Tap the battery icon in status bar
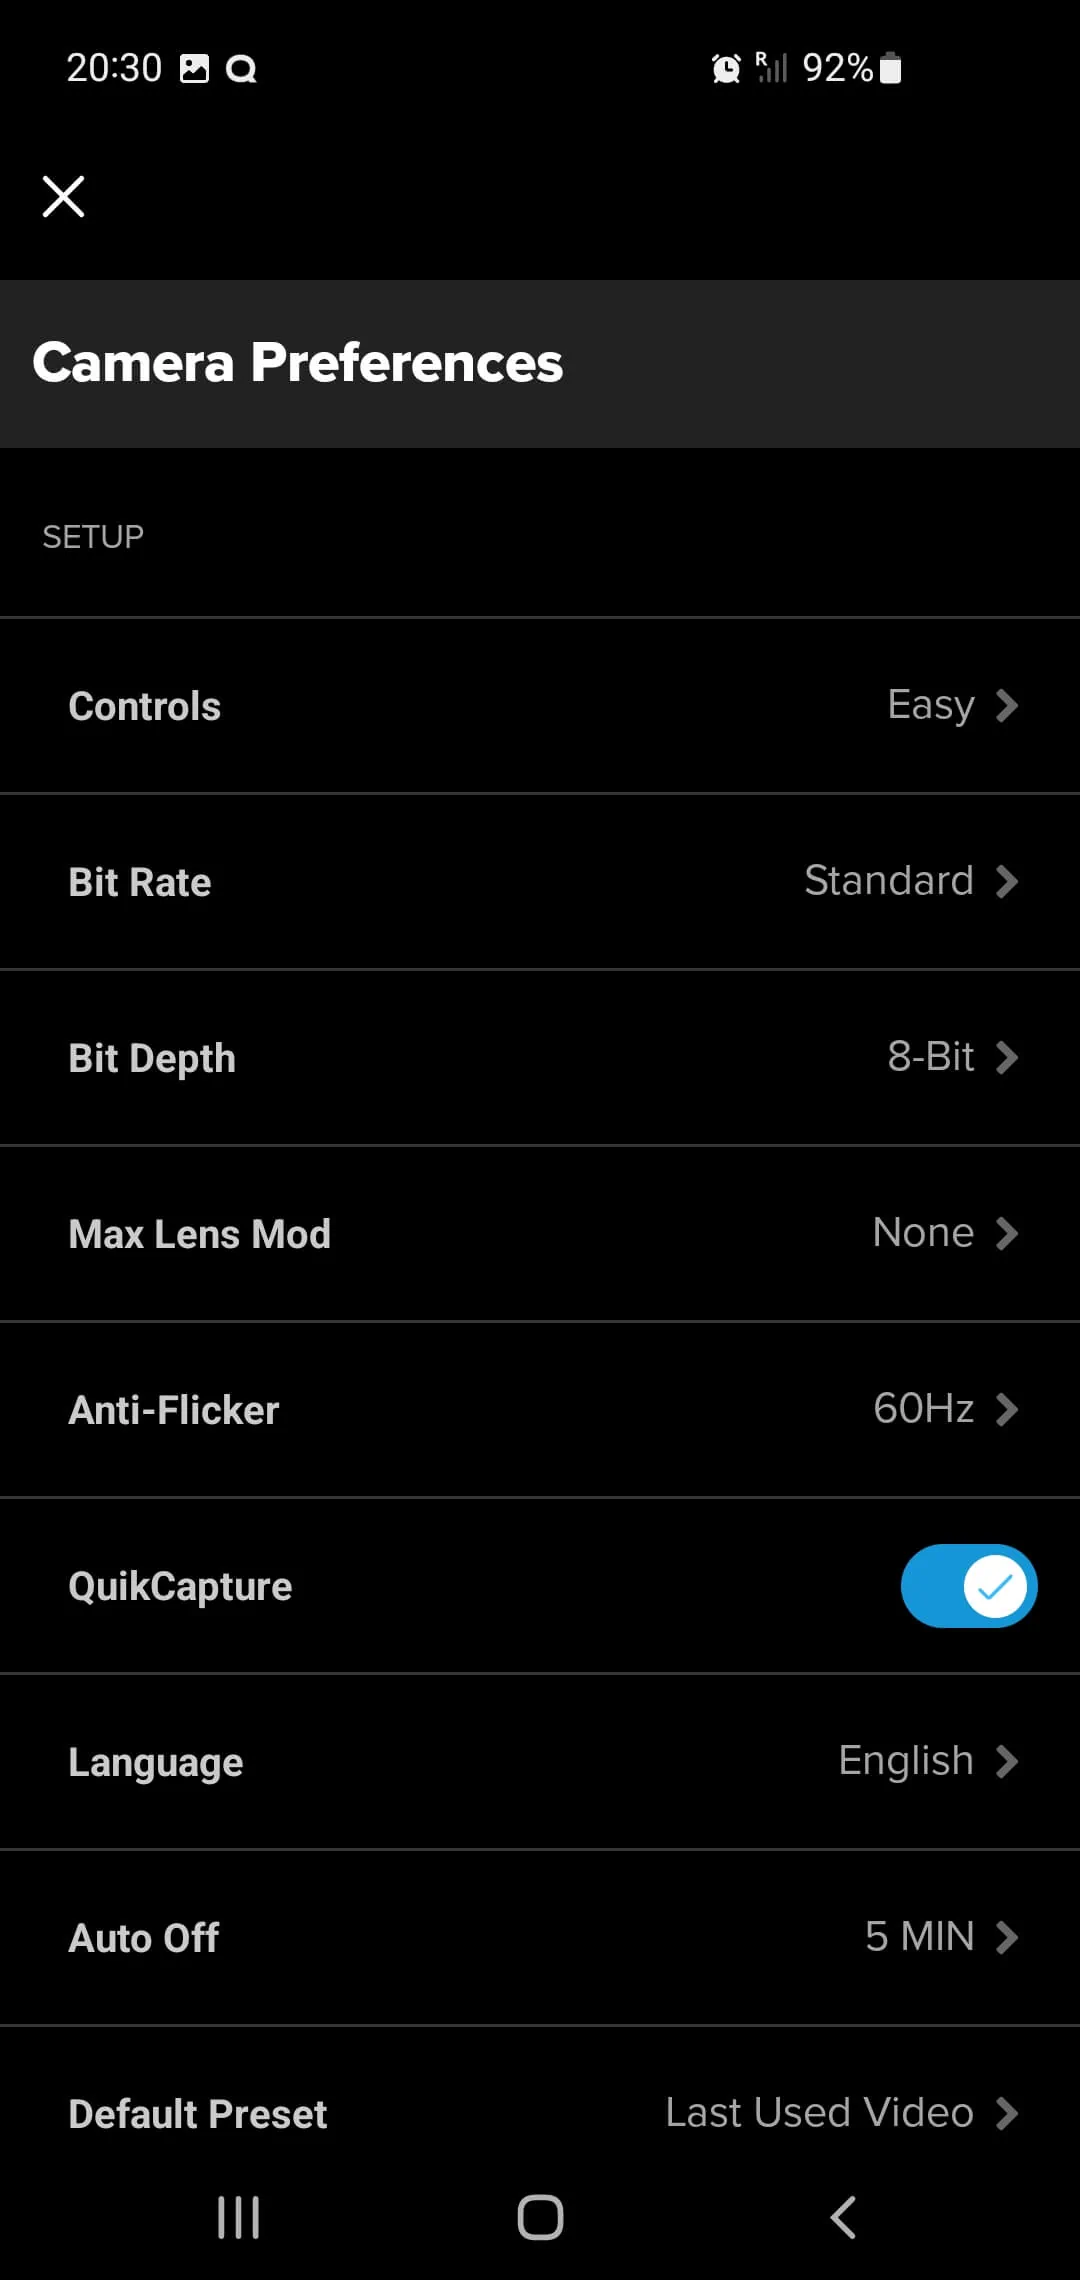This screenshot has width=1080, height=2280. point(890,68)
